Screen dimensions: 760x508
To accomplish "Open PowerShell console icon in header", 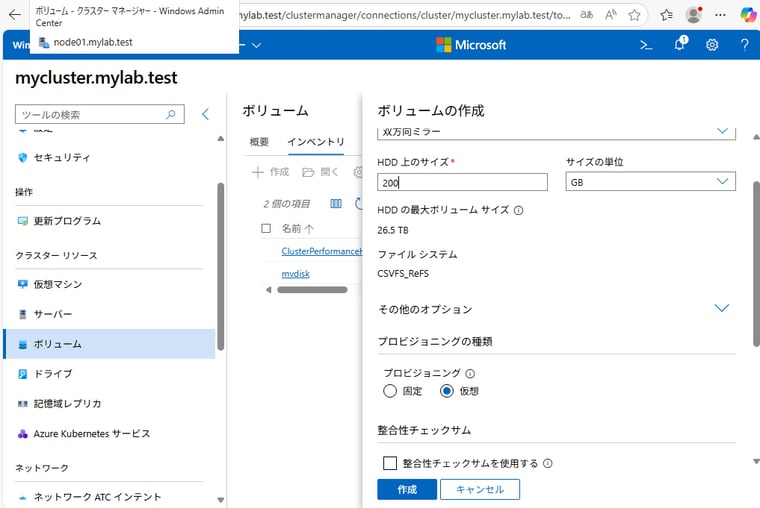I will [x=646, y=45].
